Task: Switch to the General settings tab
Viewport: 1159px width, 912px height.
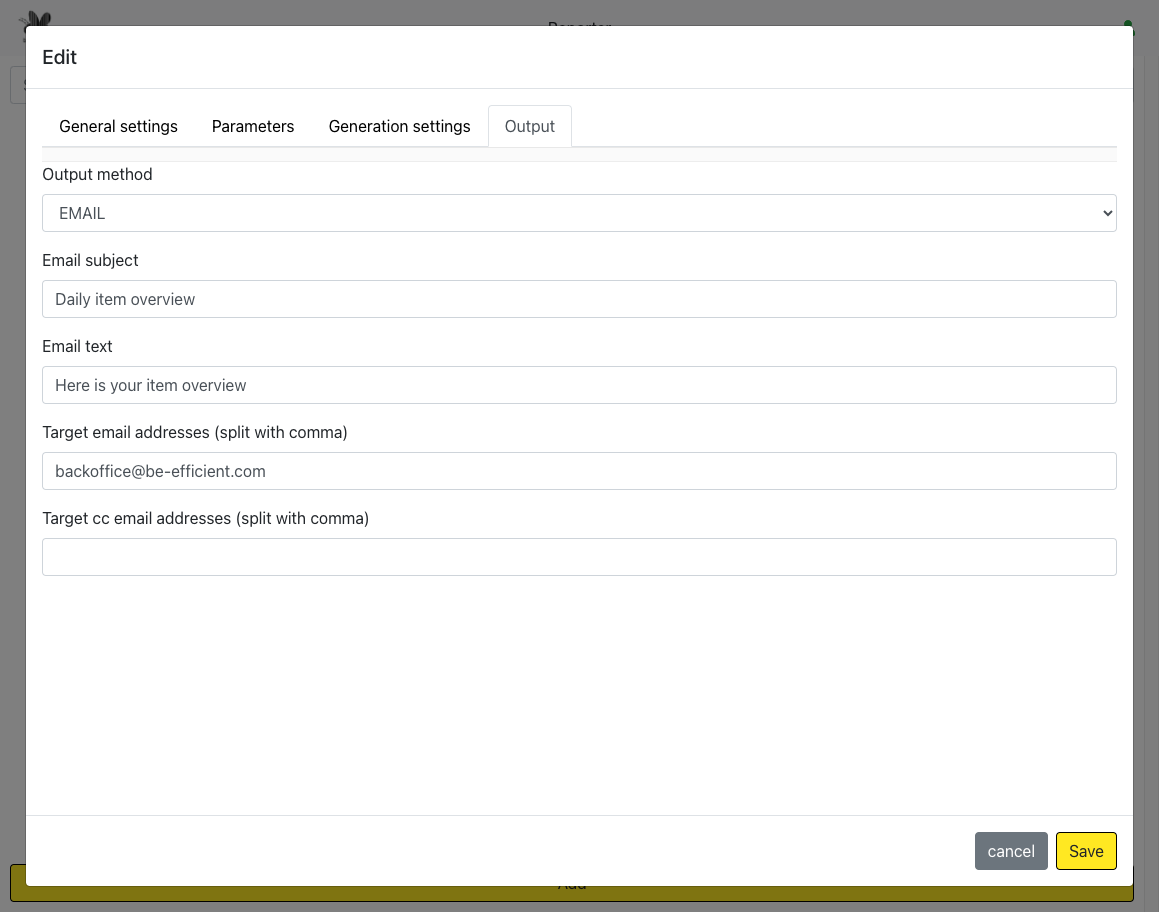Action: point(118,126)
